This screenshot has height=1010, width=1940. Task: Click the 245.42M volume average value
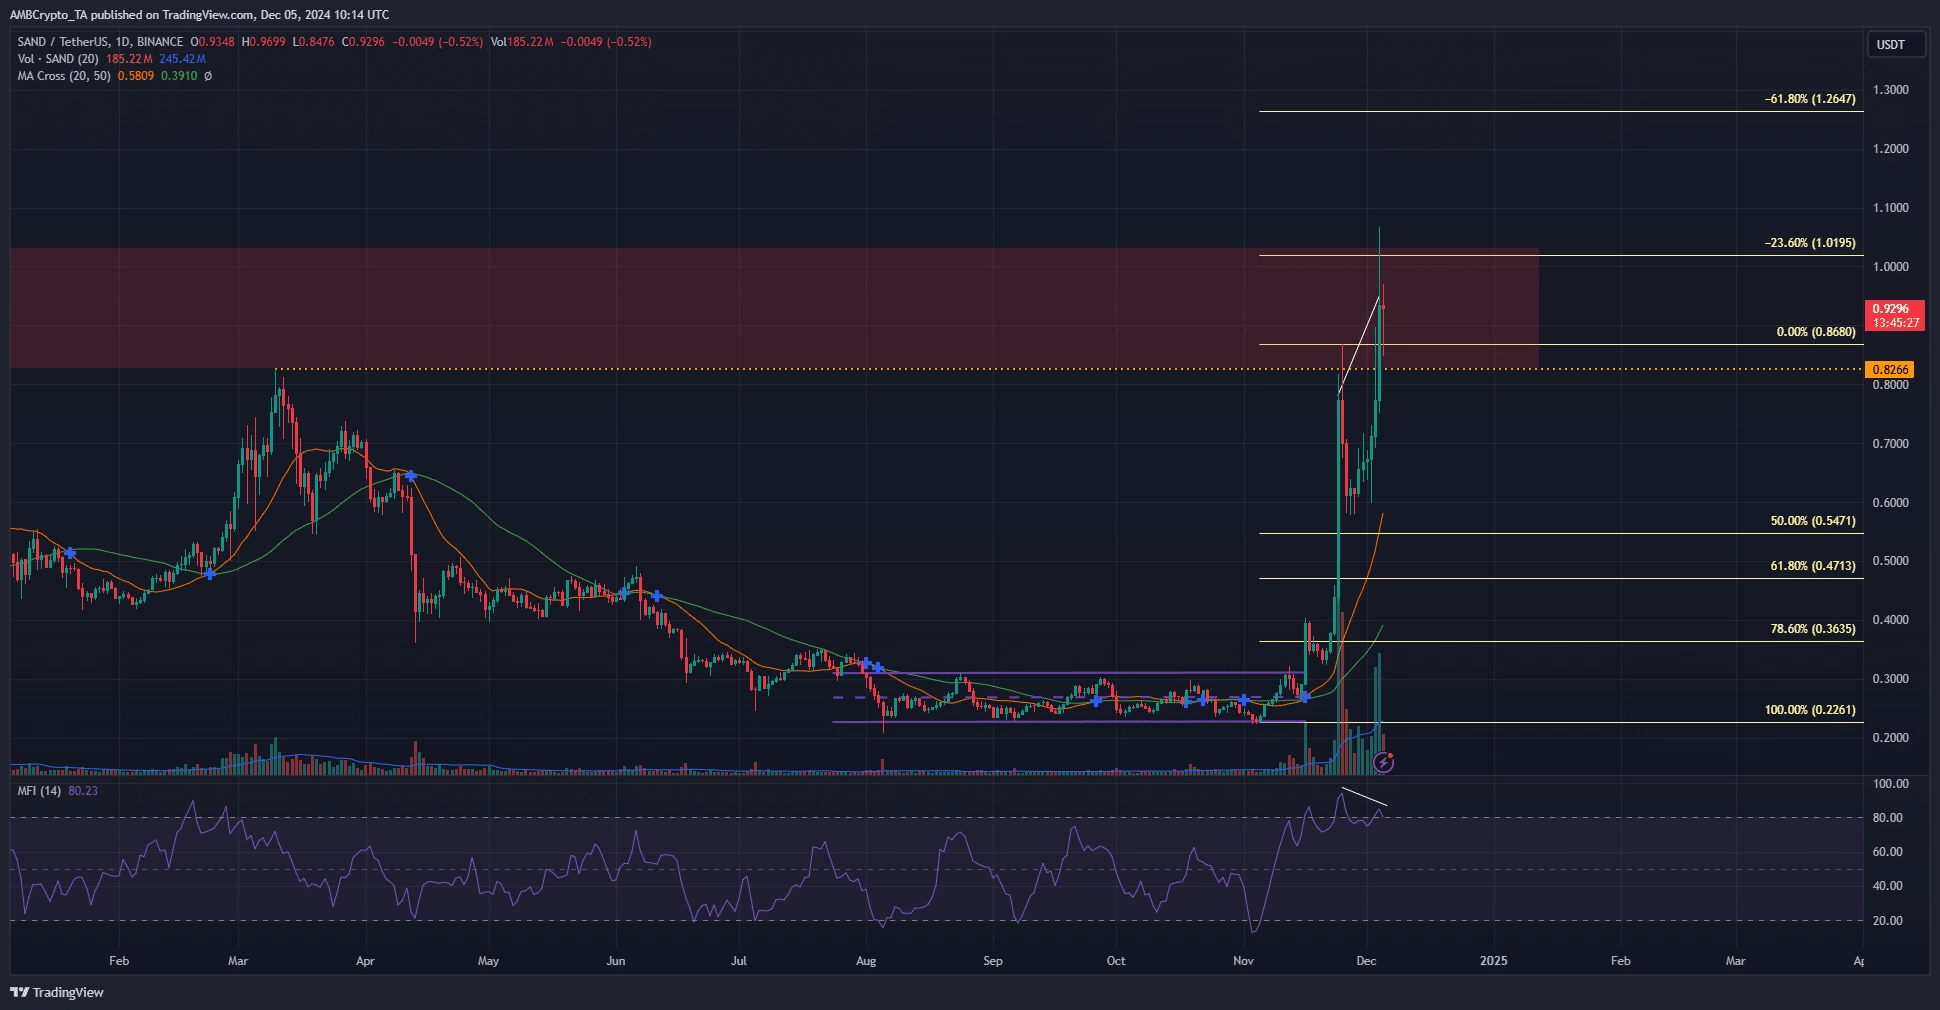tap(182, 59)
